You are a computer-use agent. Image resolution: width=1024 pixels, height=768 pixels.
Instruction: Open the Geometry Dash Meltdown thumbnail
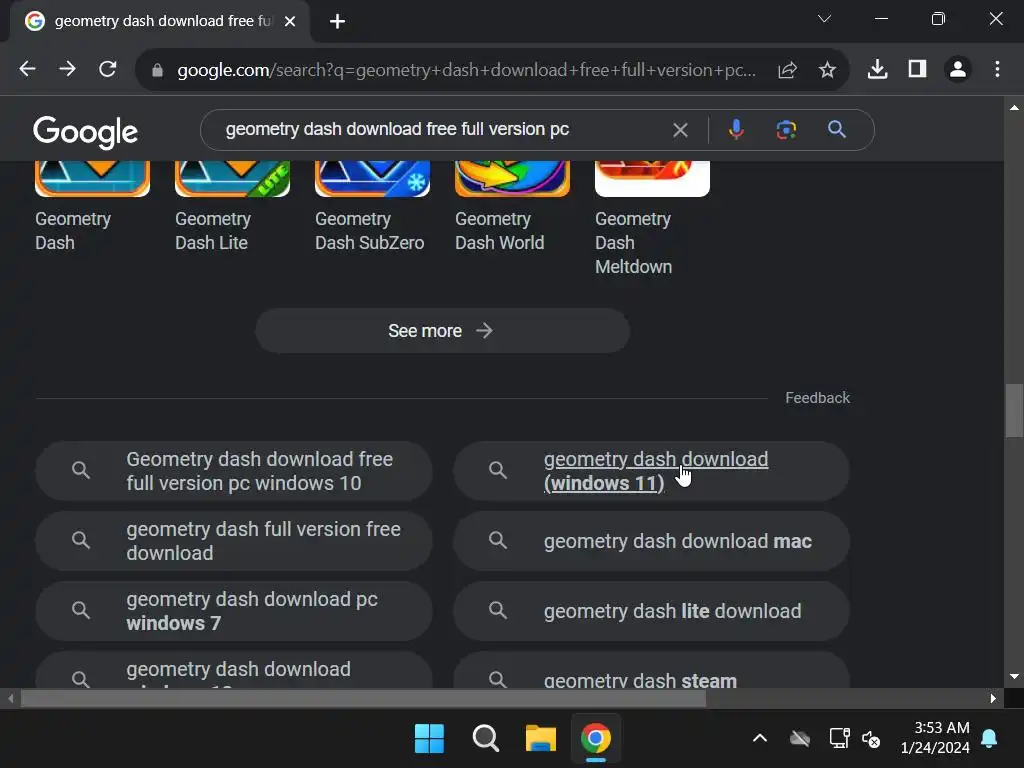click(652, 178)
